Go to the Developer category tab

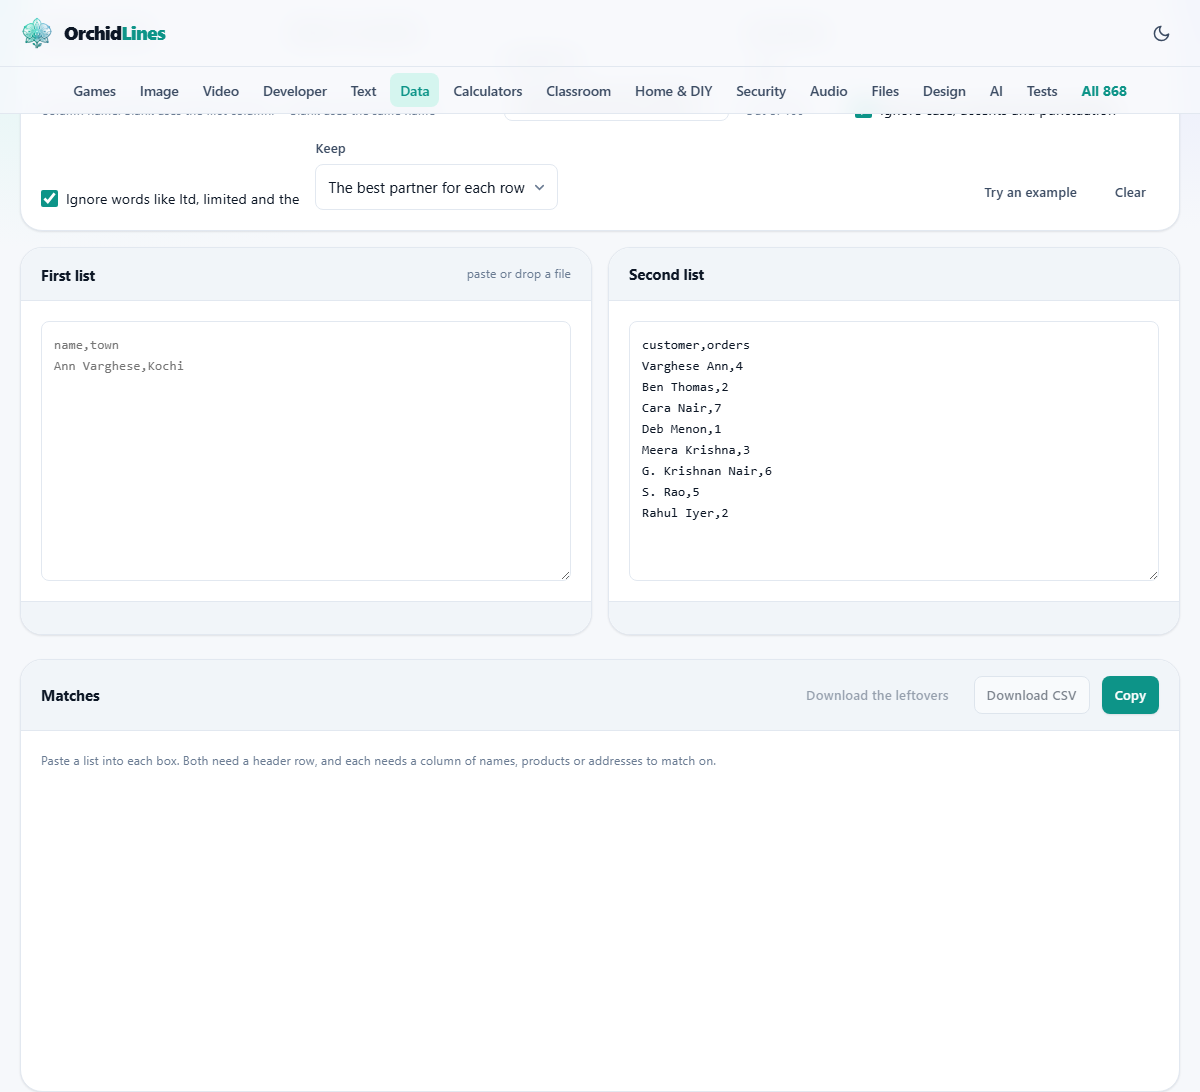tap(295, 91)
